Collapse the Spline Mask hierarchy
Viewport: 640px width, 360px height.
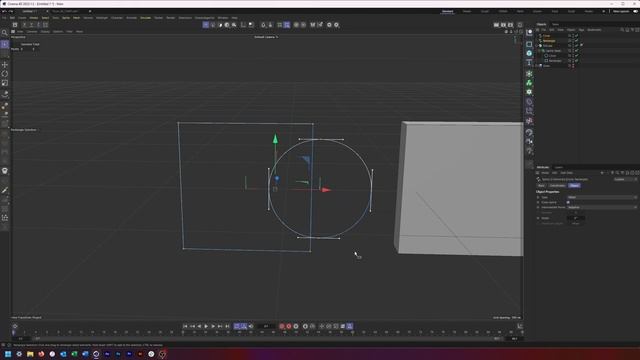pyautogui.click(x=540, y=51)
